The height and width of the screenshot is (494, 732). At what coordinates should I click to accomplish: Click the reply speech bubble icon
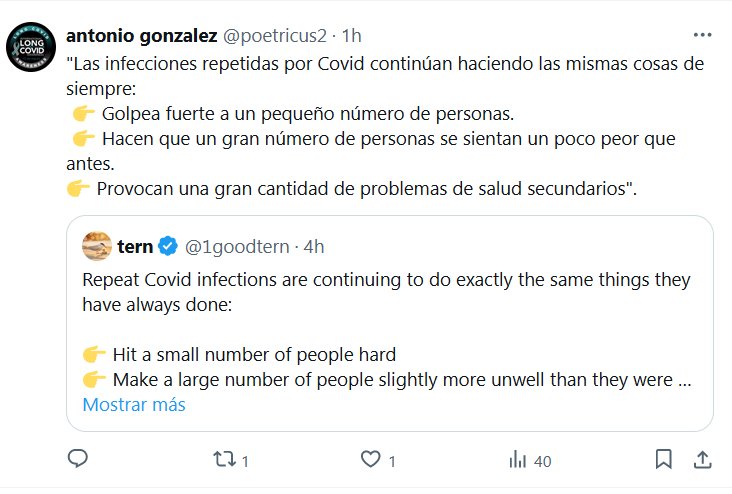[79, 460]
